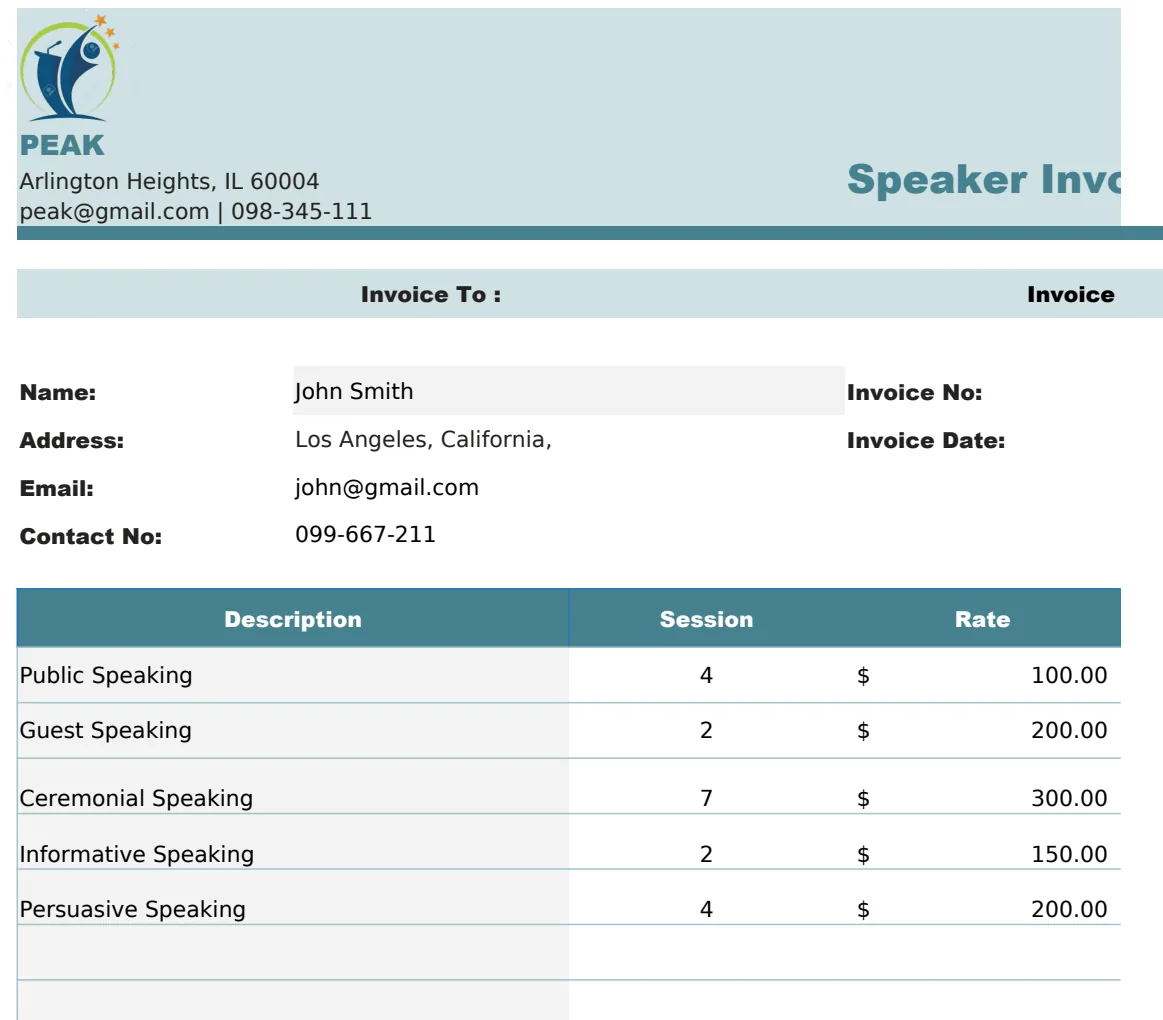Viewport: 1163px width, 1020px height.
Task: Click the 'Contact No:' label
Action: (x=90, y=536)
